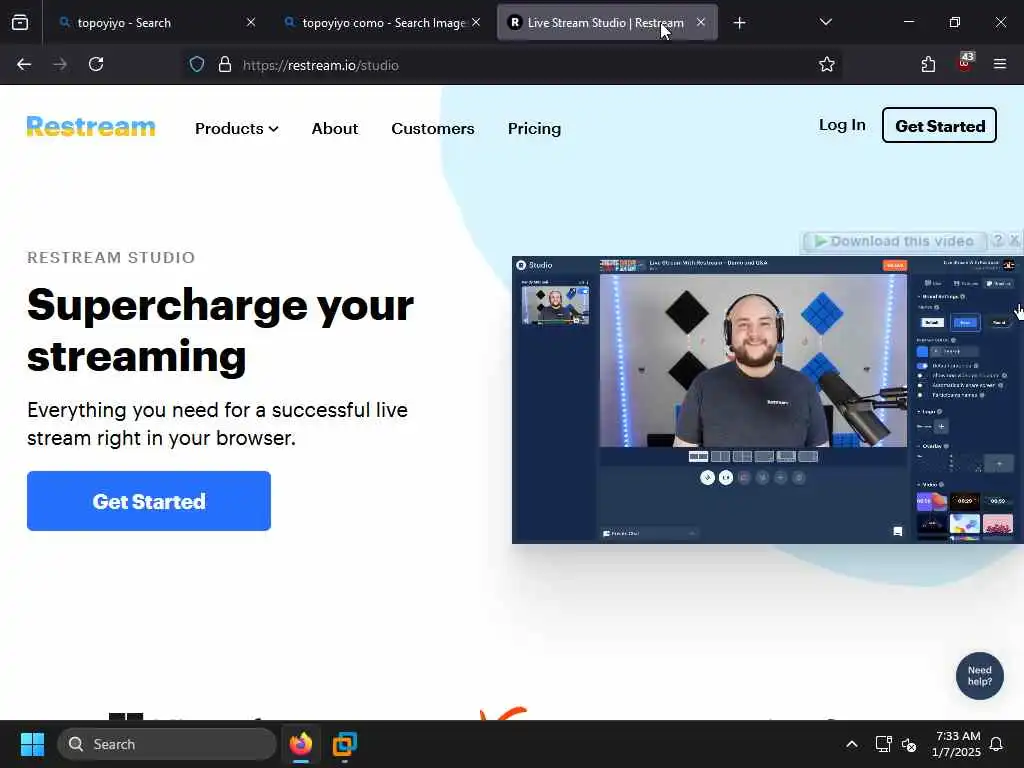Click the tracking protection shield icon
This screenshot has width=1024, height=768.
click(197, 65)
